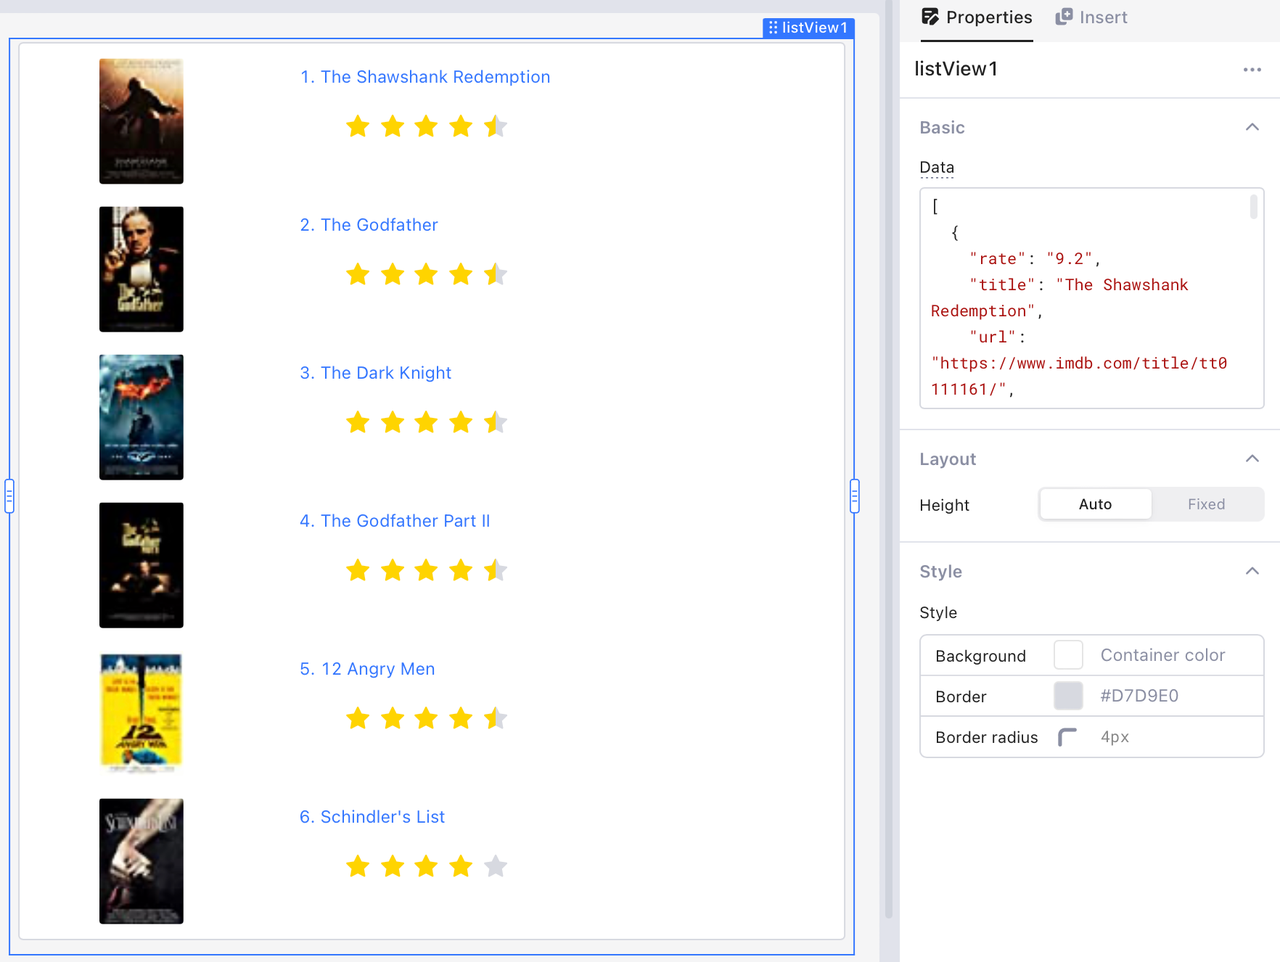Click the left resize handle of listView1
The image size is (1280, 962).
[x=10, y=496]
